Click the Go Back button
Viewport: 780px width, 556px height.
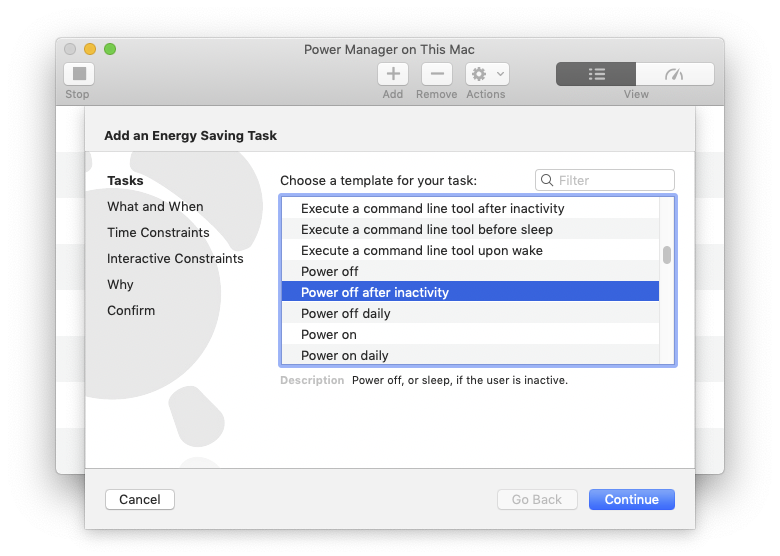537,499
